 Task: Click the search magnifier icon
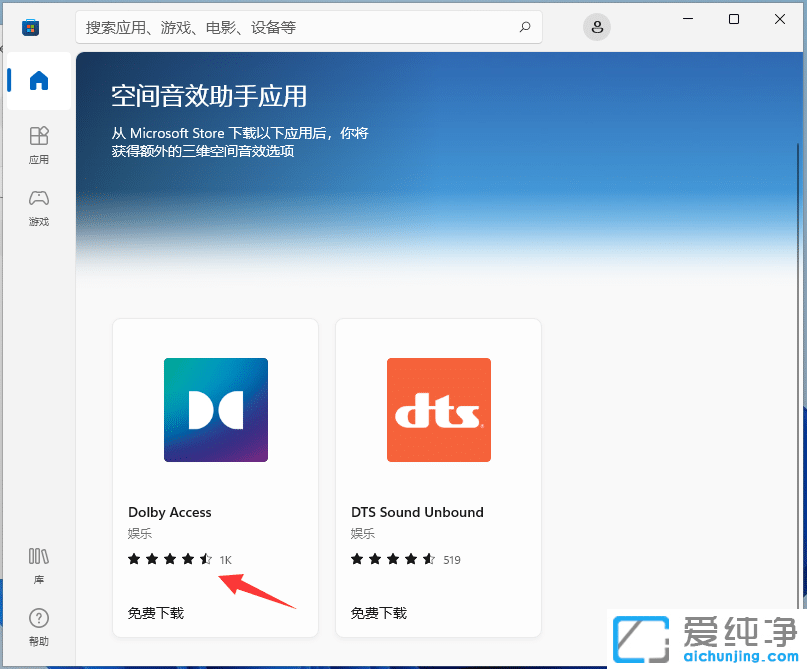525,27
